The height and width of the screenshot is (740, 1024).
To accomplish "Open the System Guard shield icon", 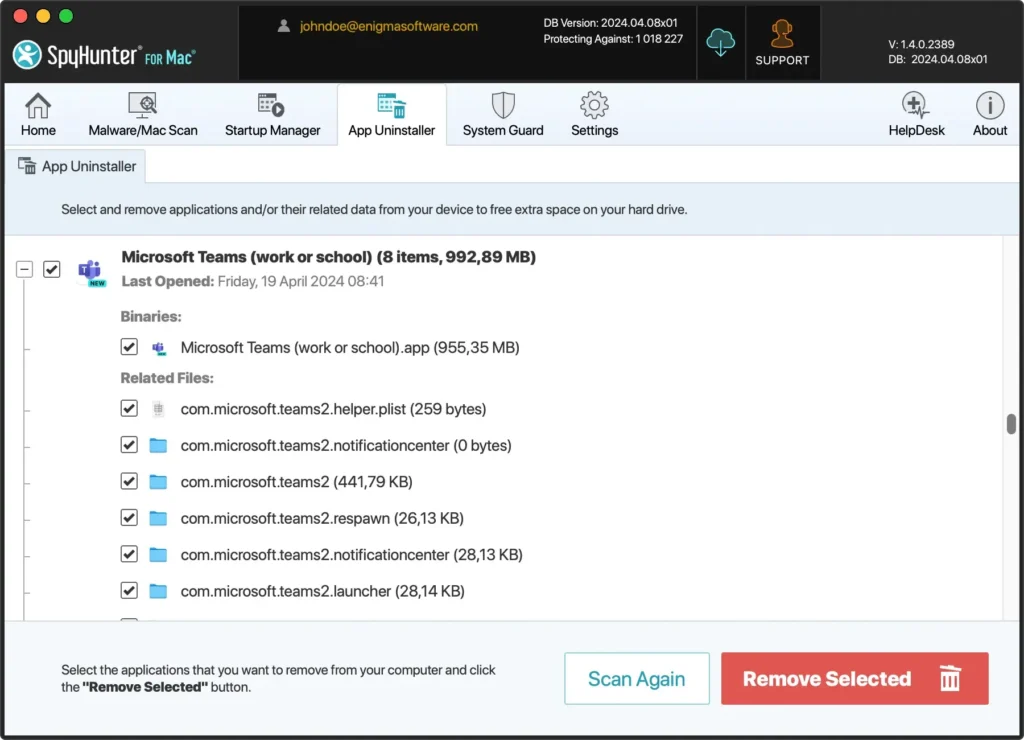I will 503,105.
